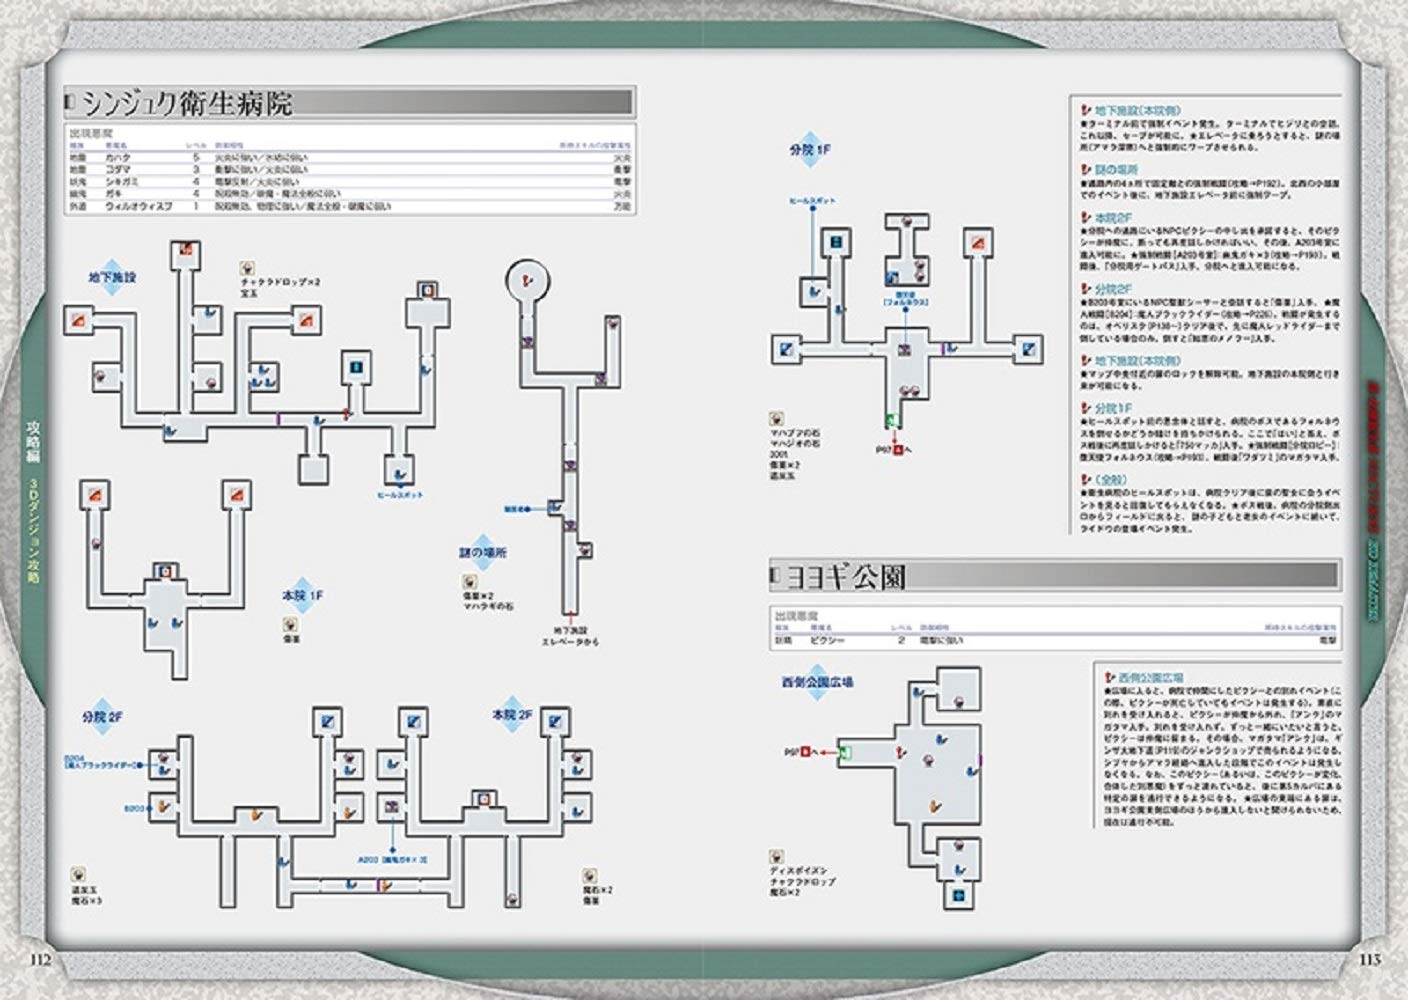Click the 本院 1F diamond label
Screen dimensions: 1408x1000
coord(303,596)
